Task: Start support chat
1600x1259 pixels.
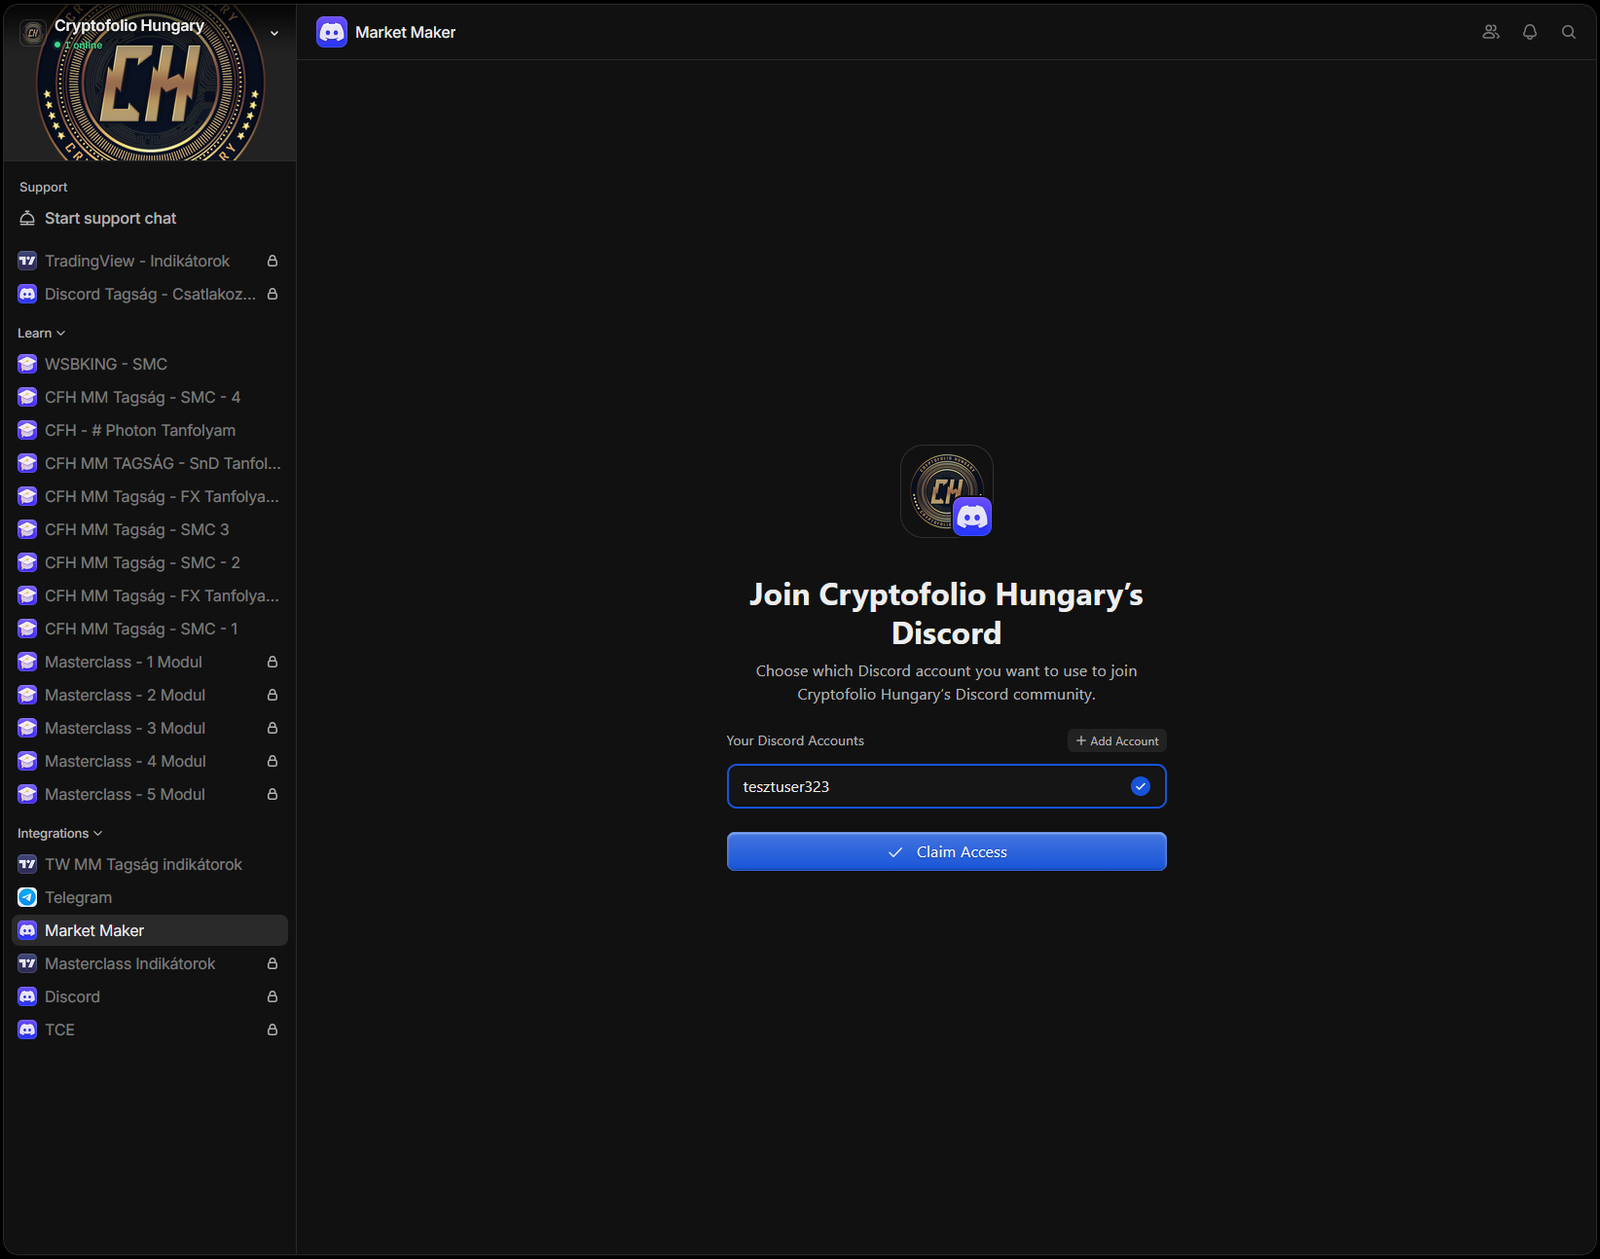Action: click(110, 218)
